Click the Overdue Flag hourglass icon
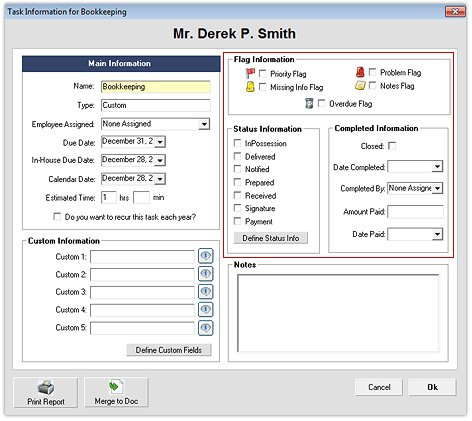The image size is (472, 421). tap(309, 103)
